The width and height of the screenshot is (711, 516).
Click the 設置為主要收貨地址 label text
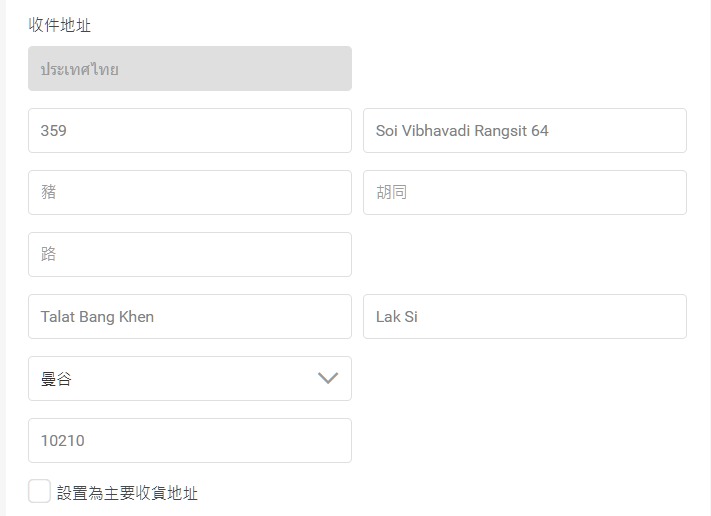[127, 493]
